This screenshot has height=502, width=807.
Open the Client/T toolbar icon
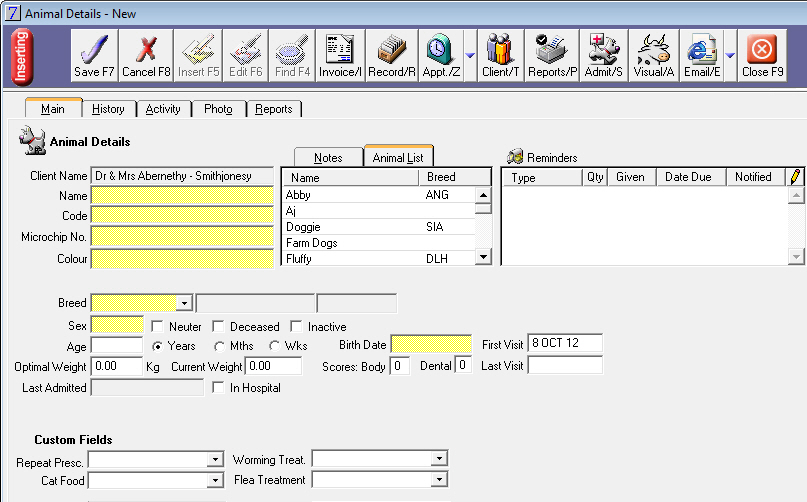(x=500, y=56)
